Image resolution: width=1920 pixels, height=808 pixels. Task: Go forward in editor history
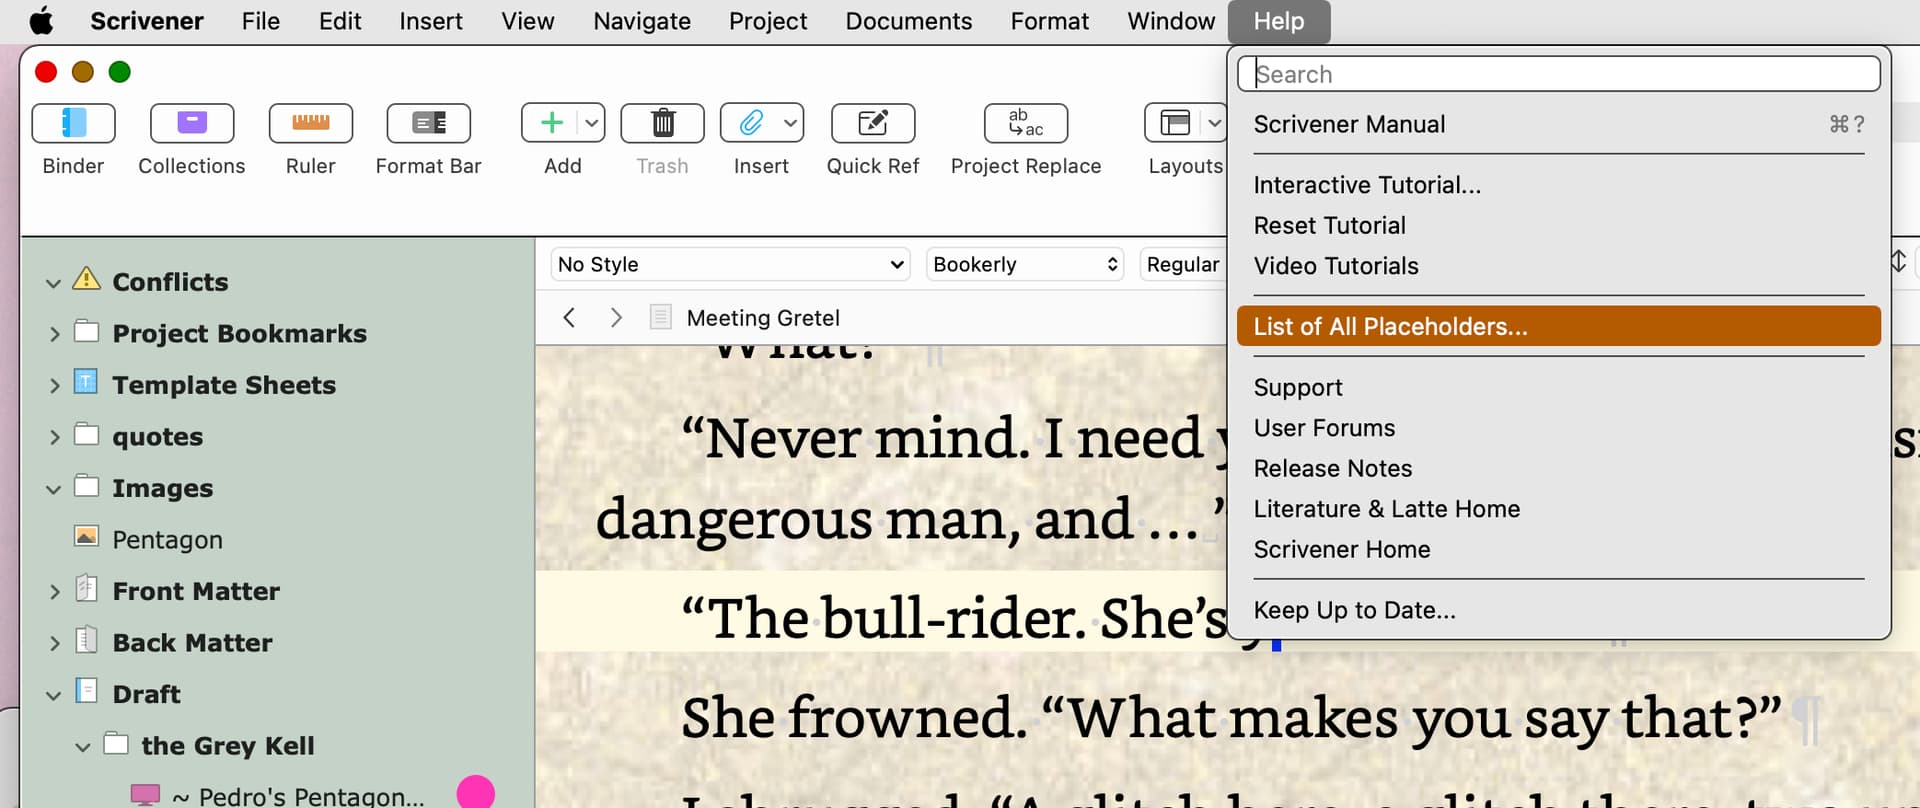(x=616, y=318)
